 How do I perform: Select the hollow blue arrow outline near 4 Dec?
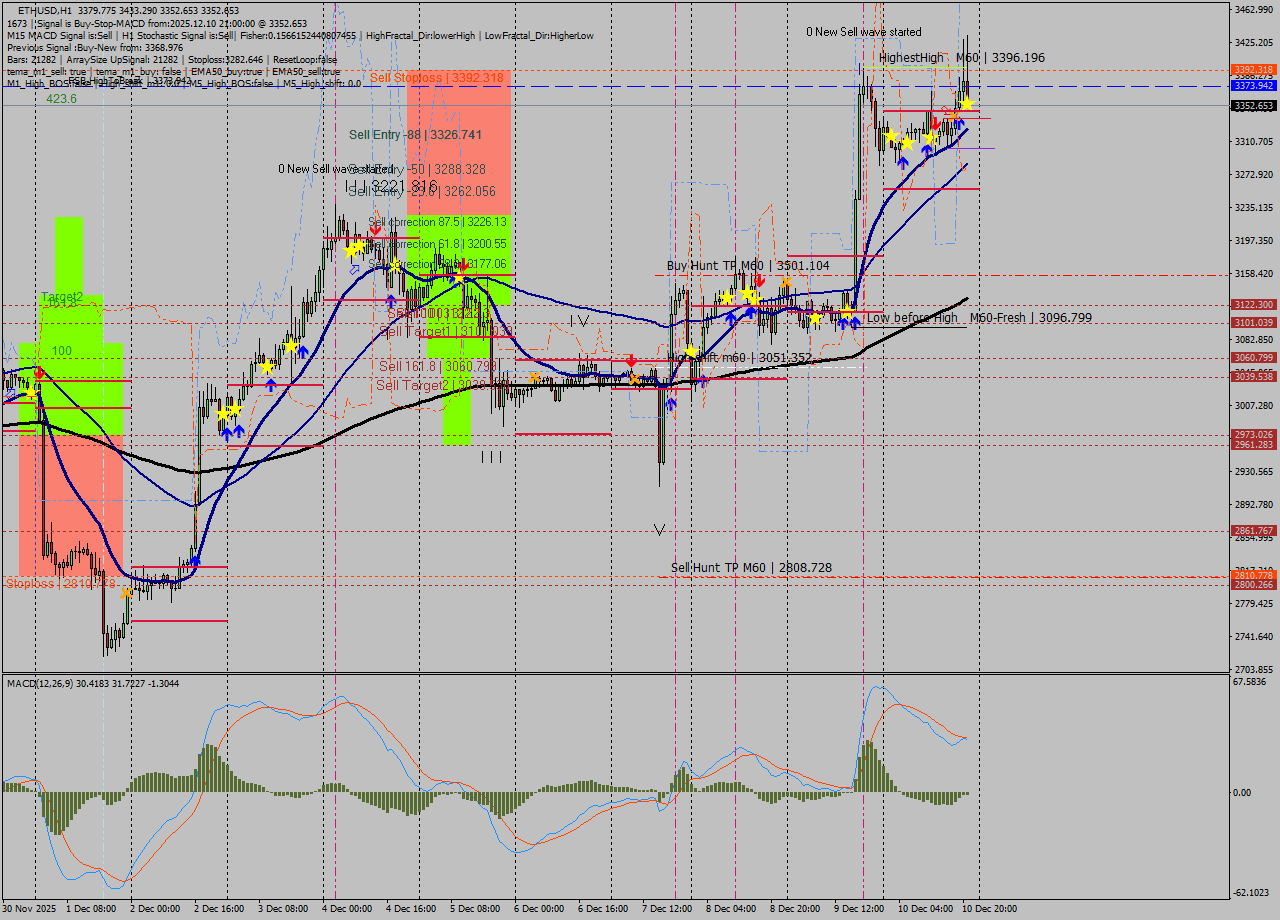[x=354, y=269]
